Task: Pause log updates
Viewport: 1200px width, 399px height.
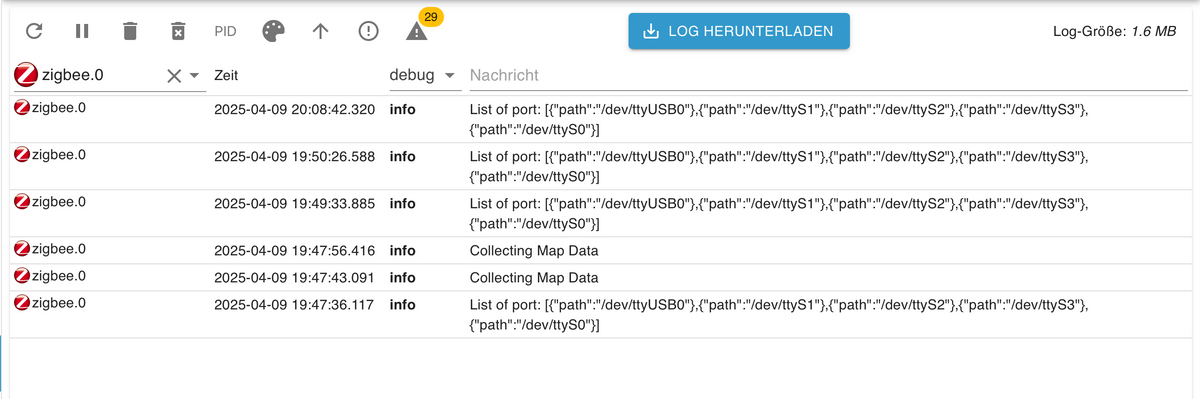Action: click(82, 31)
